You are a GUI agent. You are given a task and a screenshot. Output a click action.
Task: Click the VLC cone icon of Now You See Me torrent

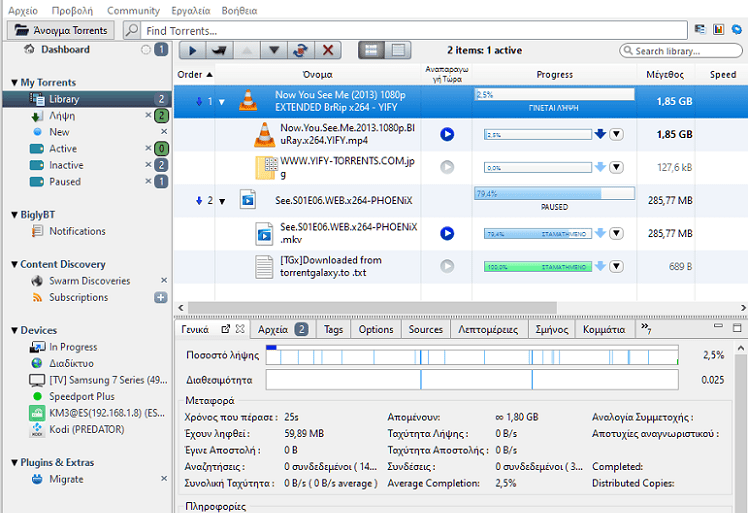point(248,101)
